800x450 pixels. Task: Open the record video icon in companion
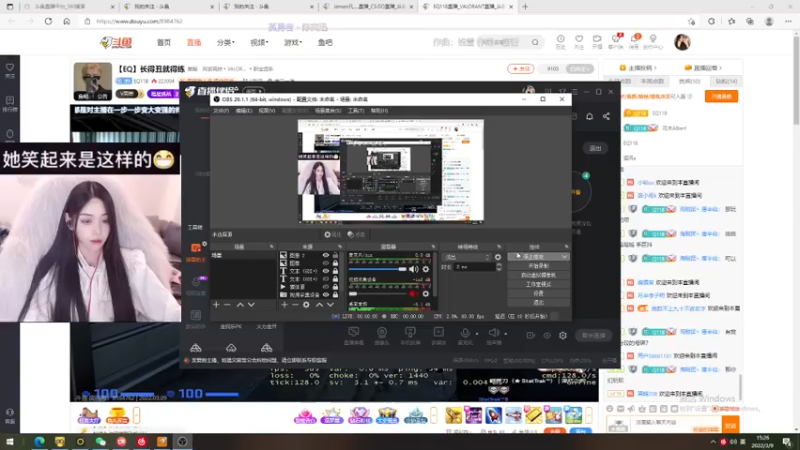click(x=531, y=335)
